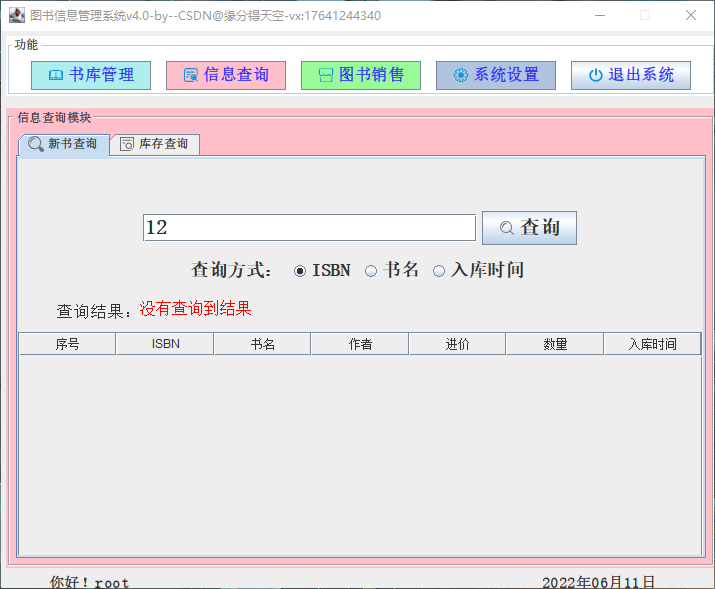The height and width of the screenshot is (589, 715).
Task: Click the red 没有查询到结果 message
Action: pos(195,309)
